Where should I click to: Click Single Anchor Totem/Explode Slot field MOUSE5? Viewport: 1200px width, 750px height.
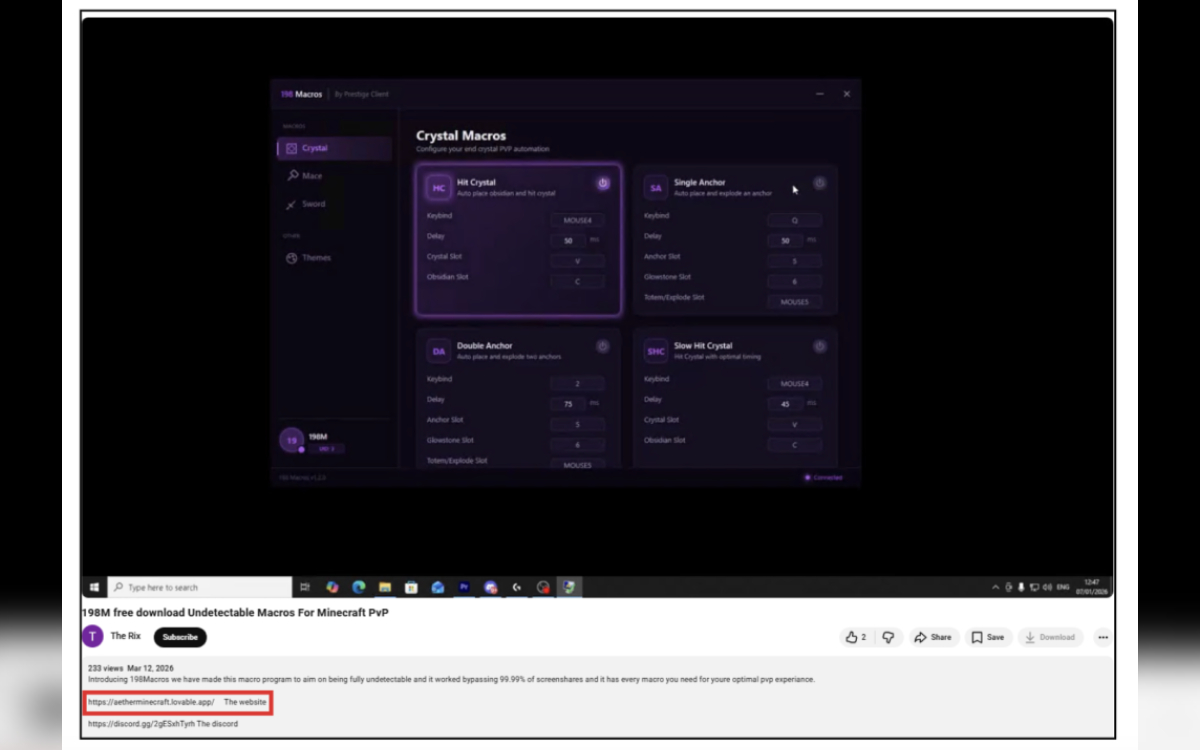[795, 302]
